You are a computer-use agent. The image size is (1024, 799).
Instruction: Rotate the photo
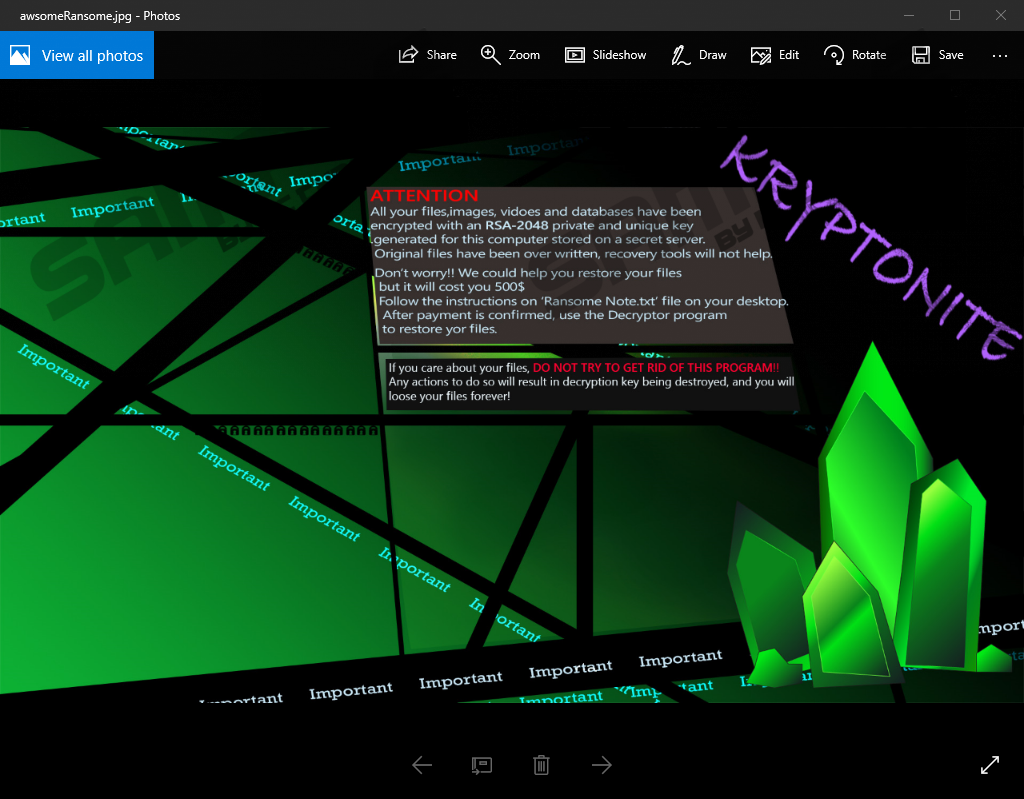pos(855,55)
